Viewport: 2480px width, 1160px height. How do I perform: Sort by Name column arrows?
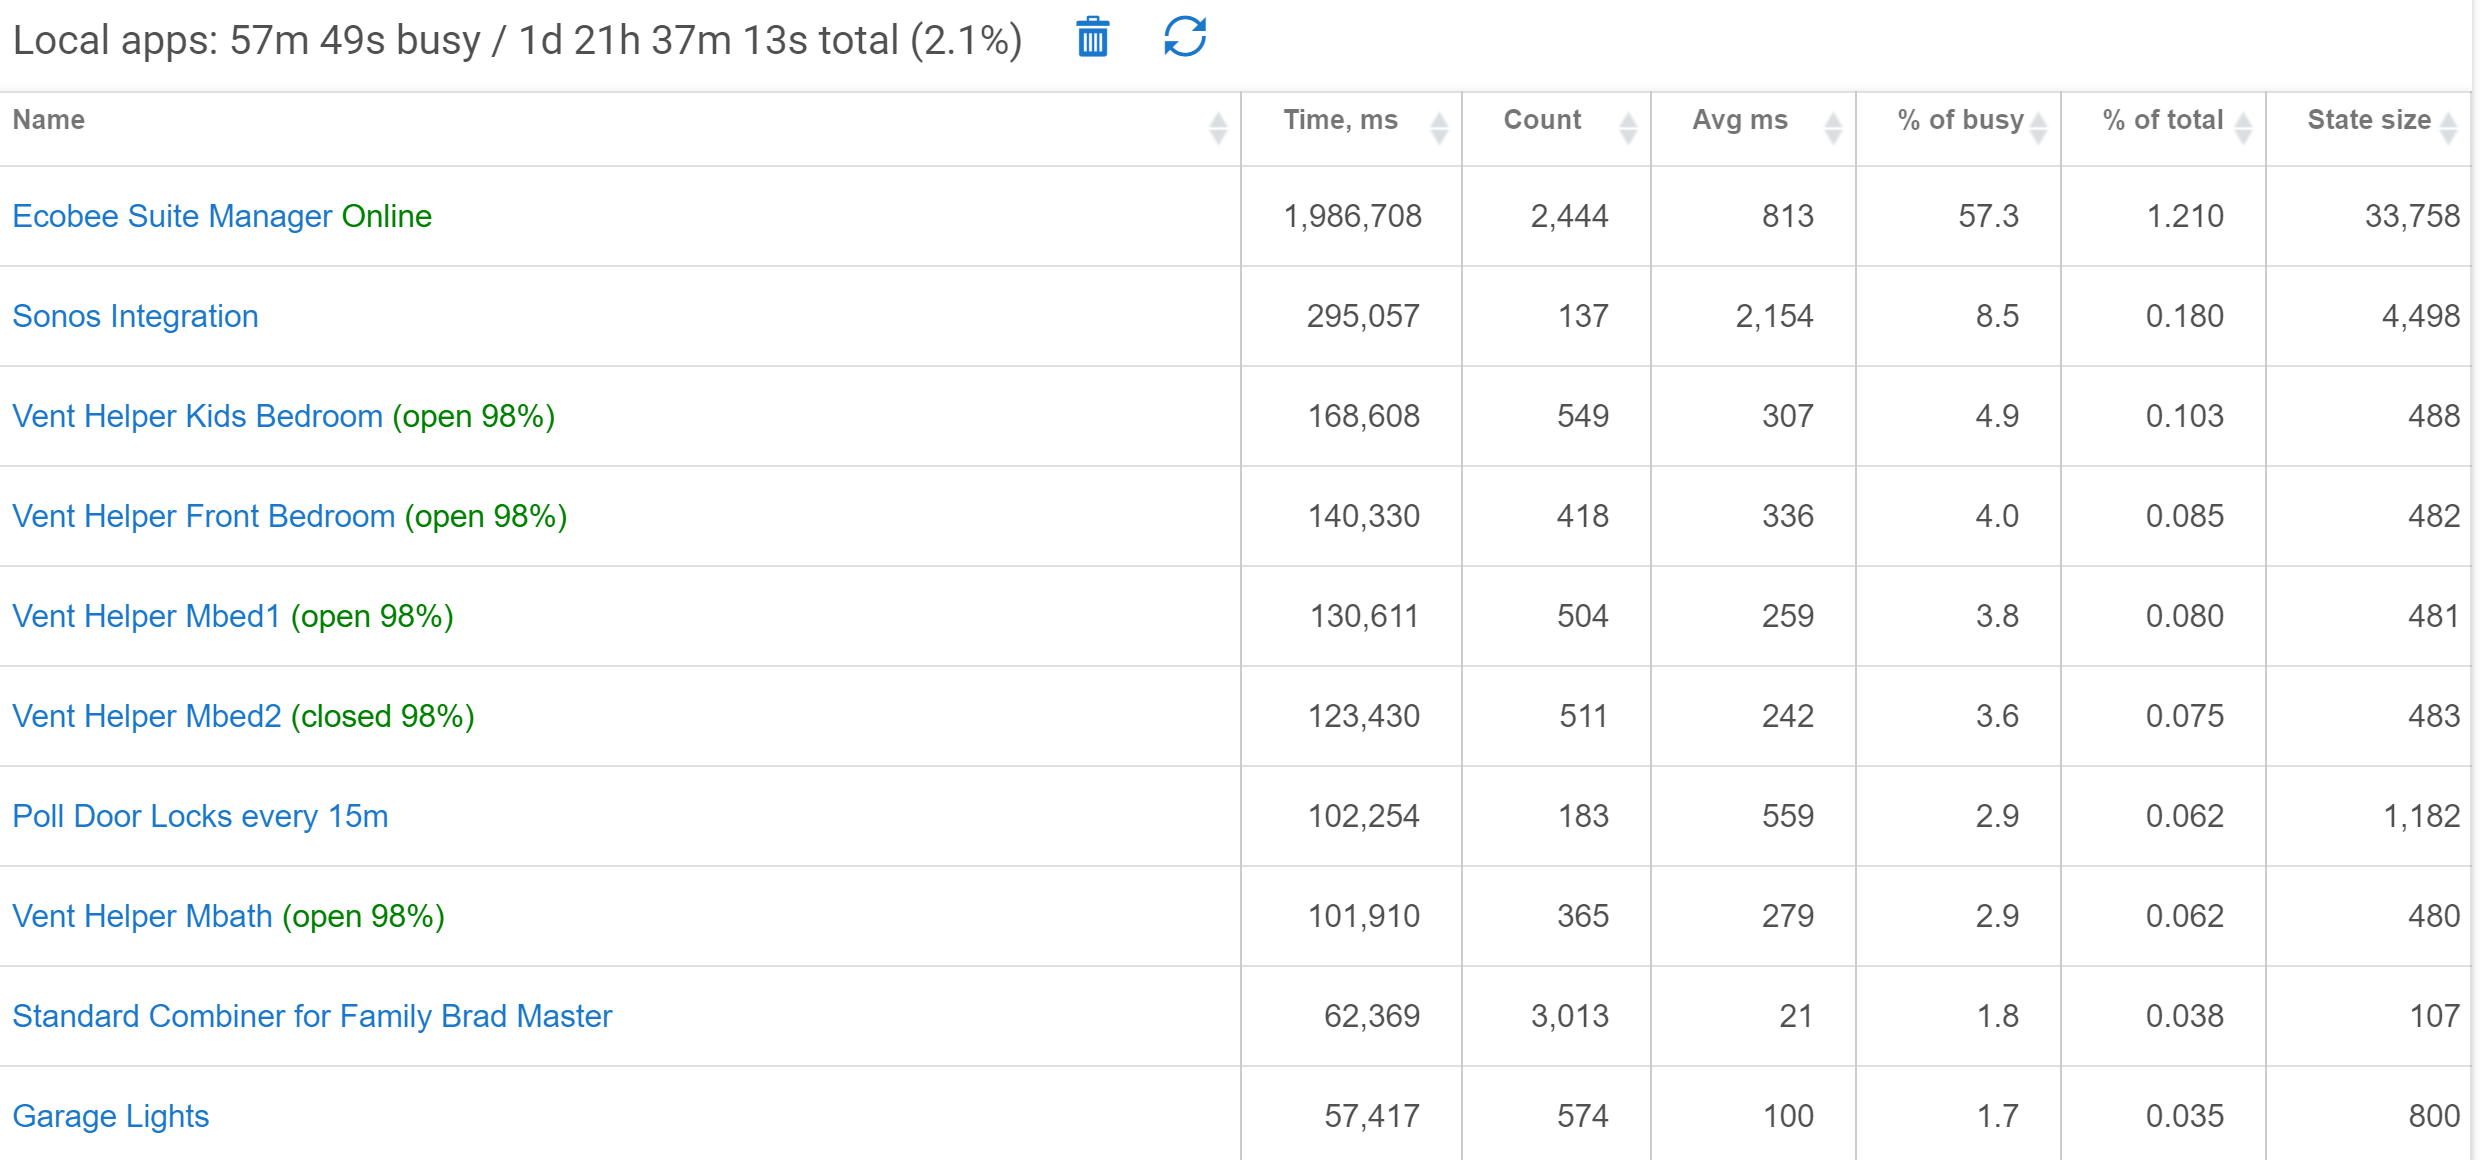tap(1217, 128)
